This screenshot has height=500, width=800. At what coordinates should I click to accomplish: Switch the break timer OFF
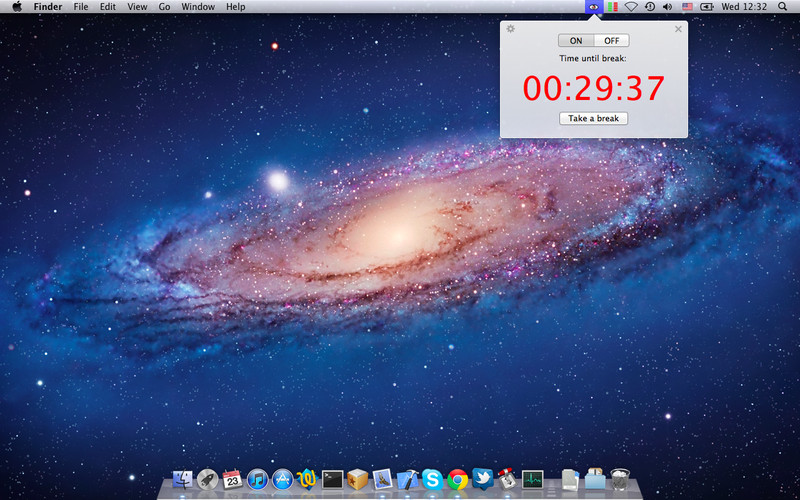611,41
